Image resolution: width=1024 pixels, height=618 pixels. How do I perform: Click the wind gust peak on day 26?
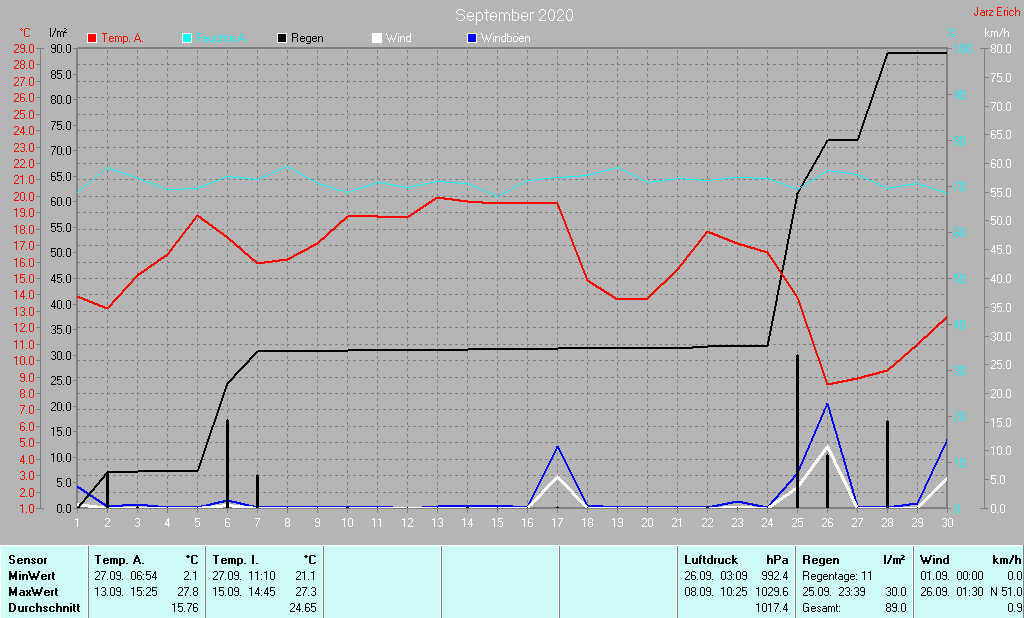827,404
